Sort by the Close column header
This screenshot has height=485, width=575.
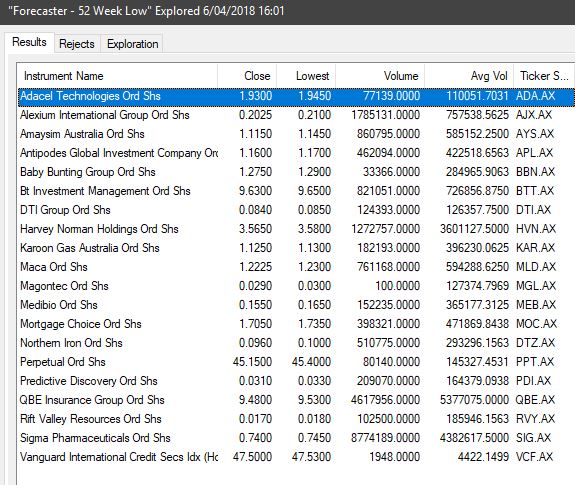click(x=247, y=76)
